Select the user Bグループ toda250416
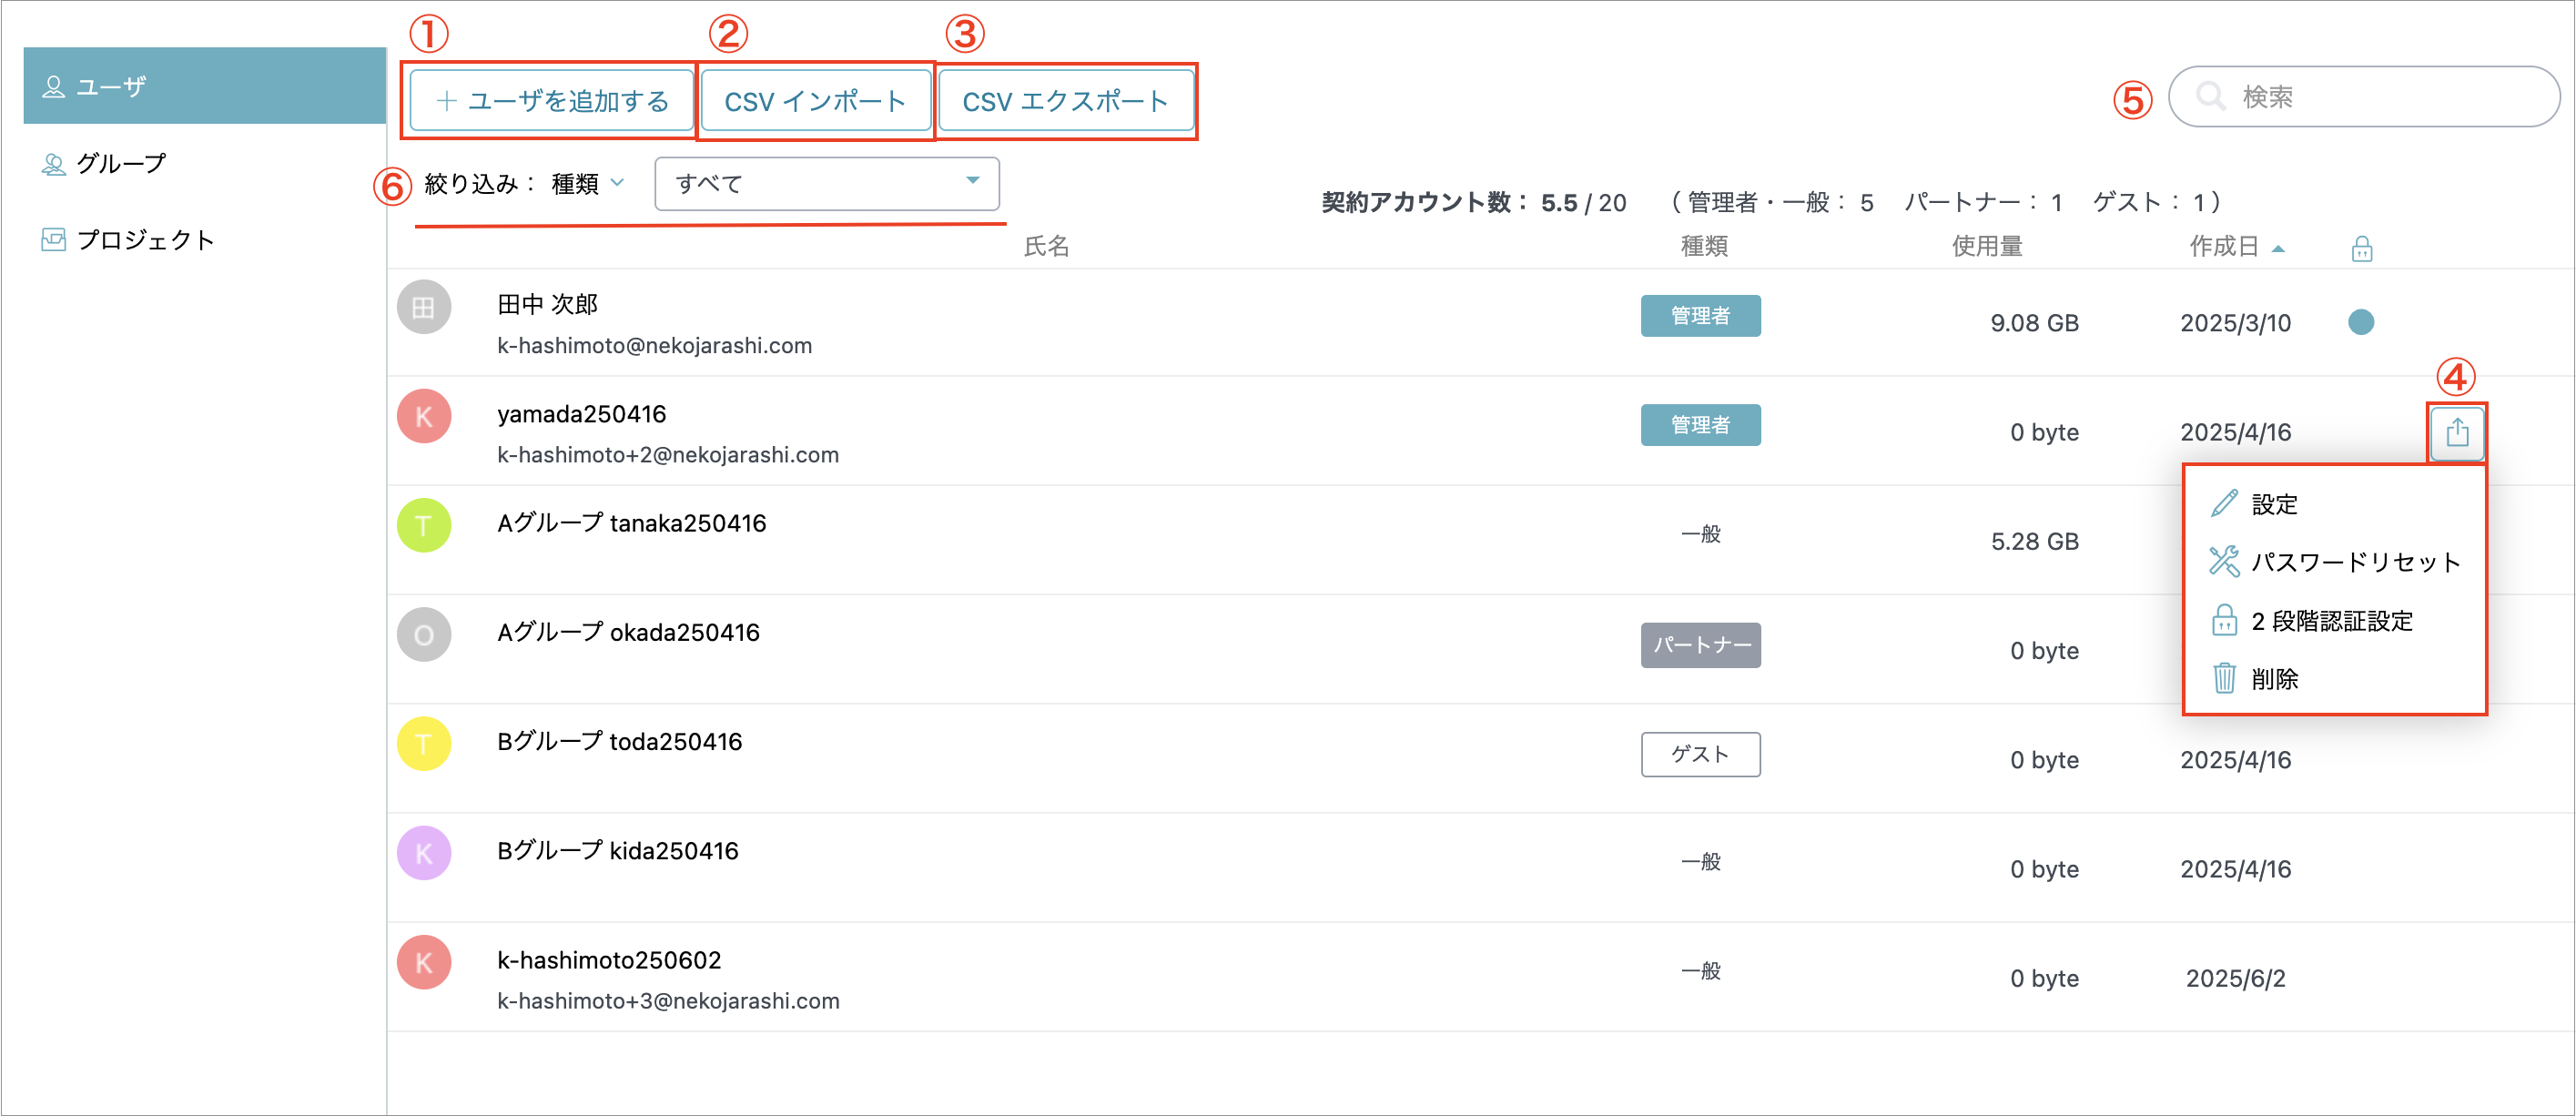 (x=619, y=741)
